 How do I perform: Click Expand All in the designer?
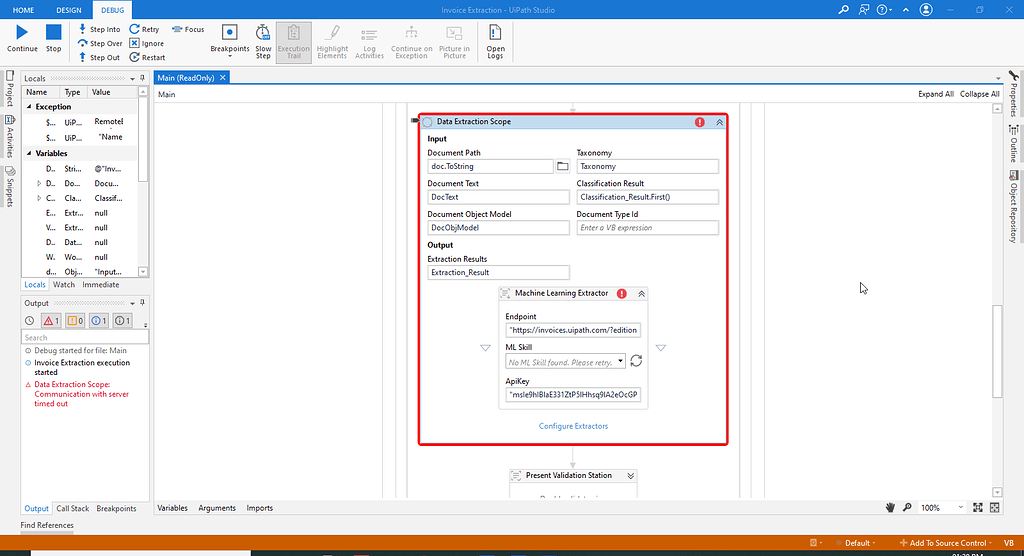936,94
